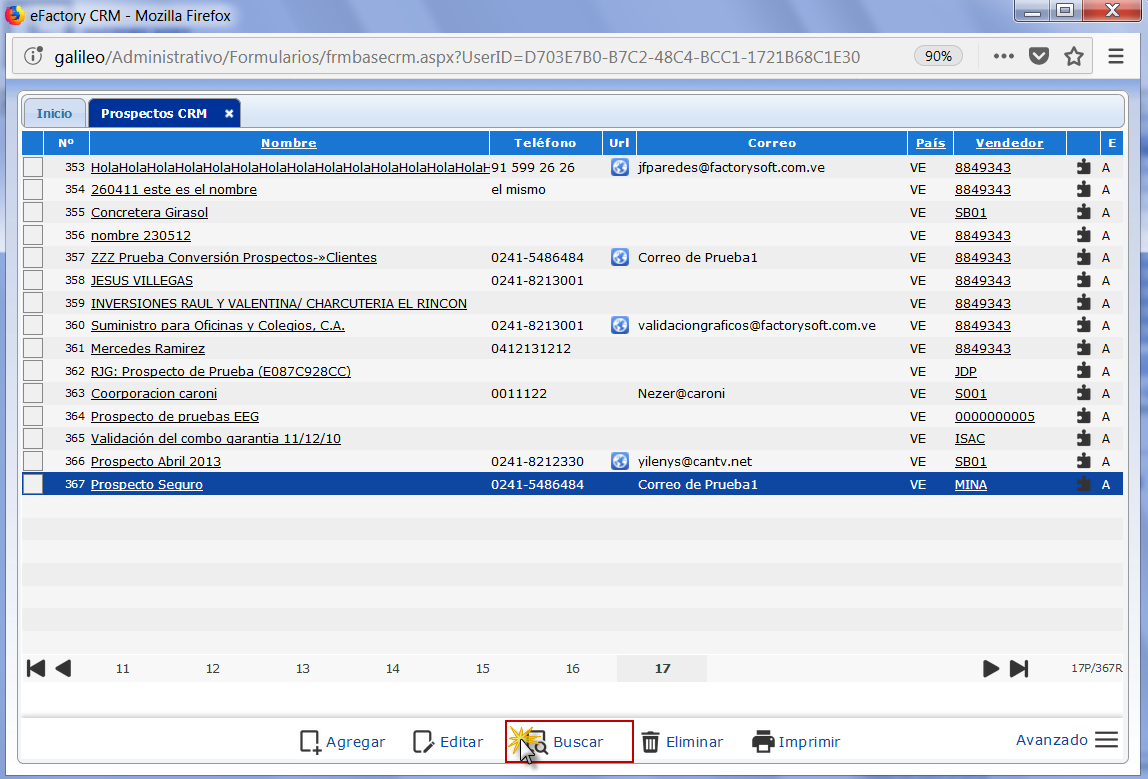
Task: Click the browser address bar URL
Action: 457,56
